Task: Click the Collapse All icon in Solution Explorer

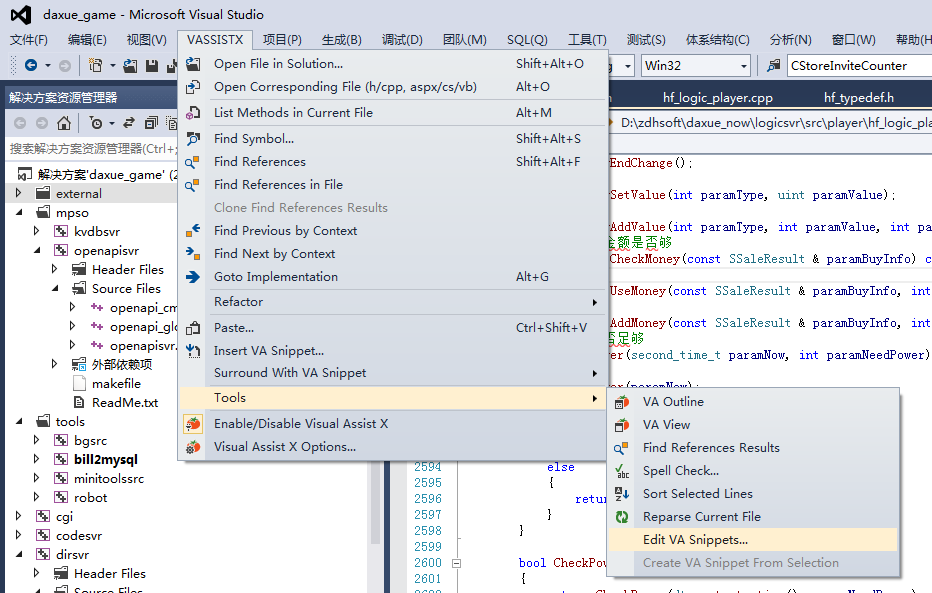Action: pyautogui.click(x=150, y=123)
